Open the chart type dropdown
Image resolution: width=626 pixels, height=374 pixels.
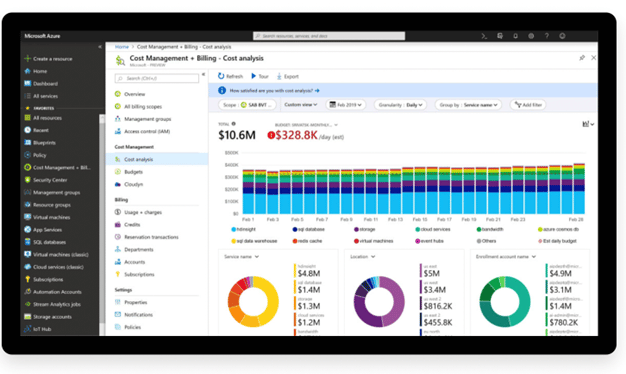[x=588, y=124]
